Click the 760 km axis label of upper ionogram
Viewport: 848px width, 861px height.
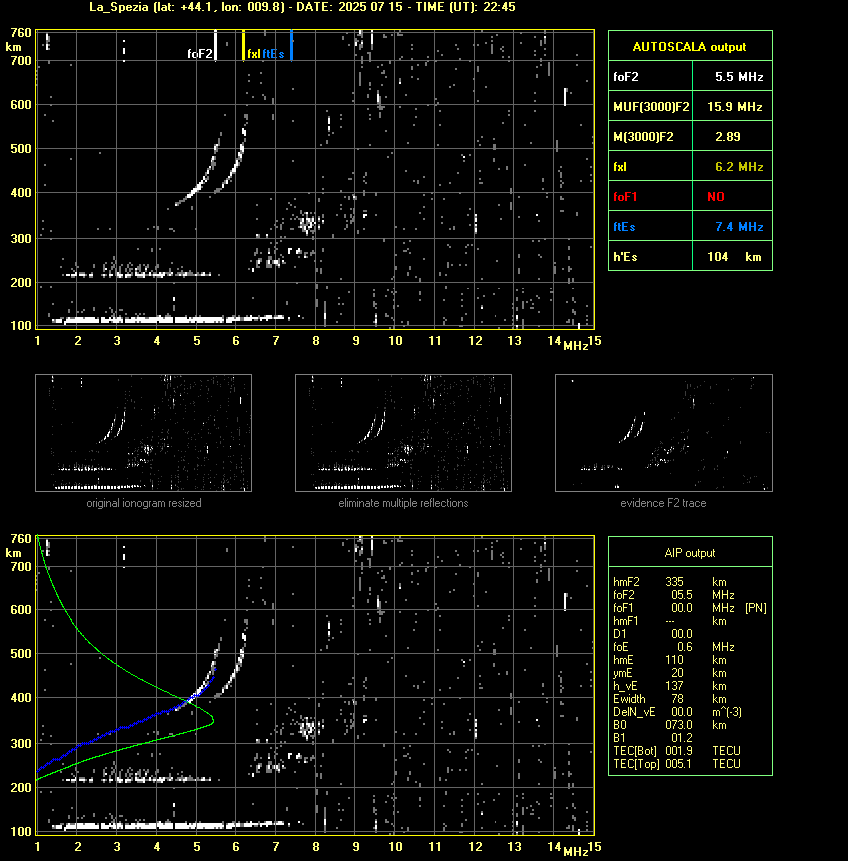click(21, 33)
